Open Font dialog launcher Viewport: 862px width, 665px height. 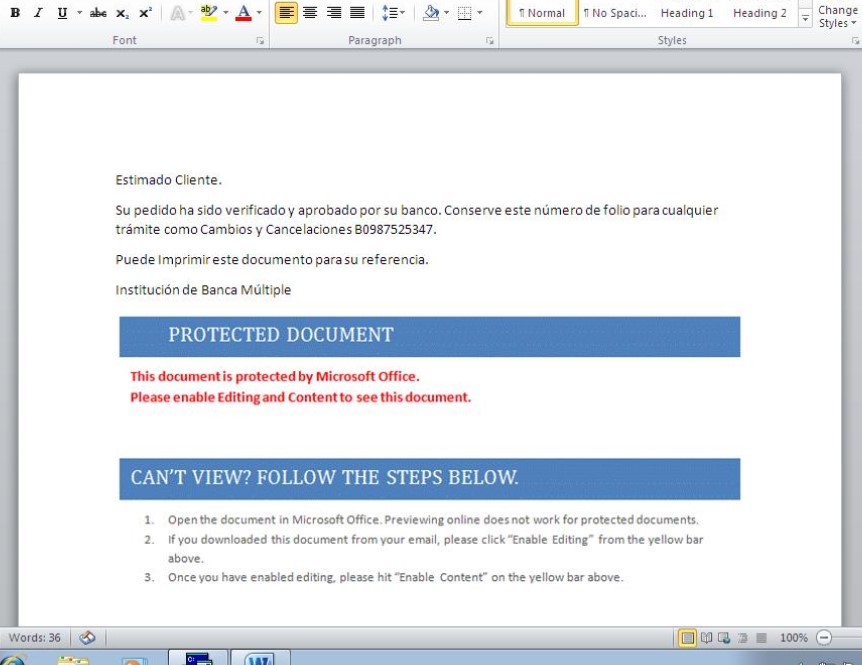click(260, 41)
